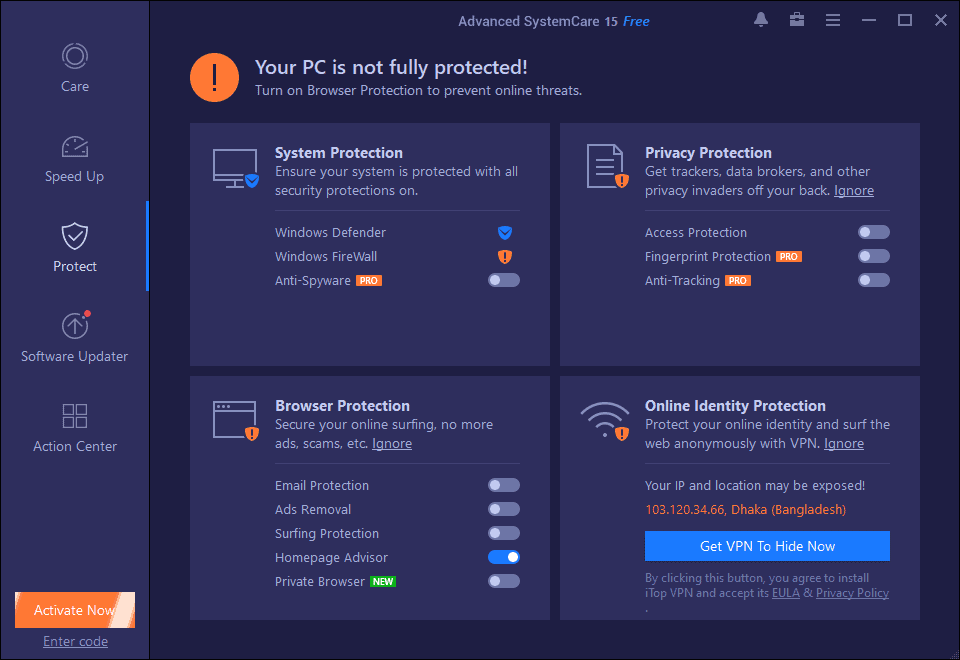Screen dimensions: 960x660
Task: Turn on Private Browser toggle
Action: [x=504, y=581]
